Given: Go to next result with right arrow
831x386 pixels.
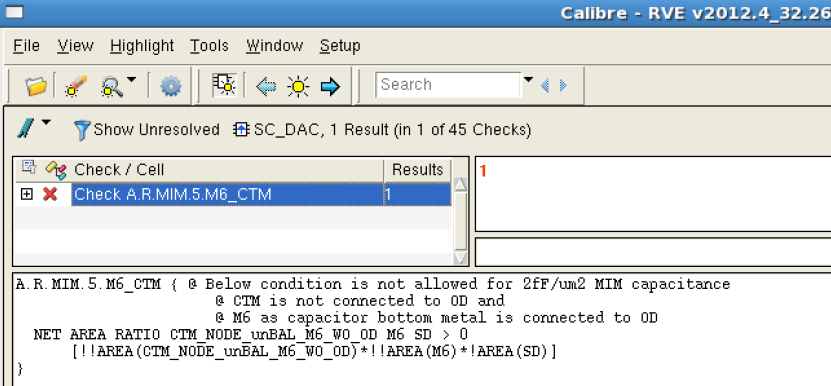Looking at the screenshot, I should click(330, 86).
